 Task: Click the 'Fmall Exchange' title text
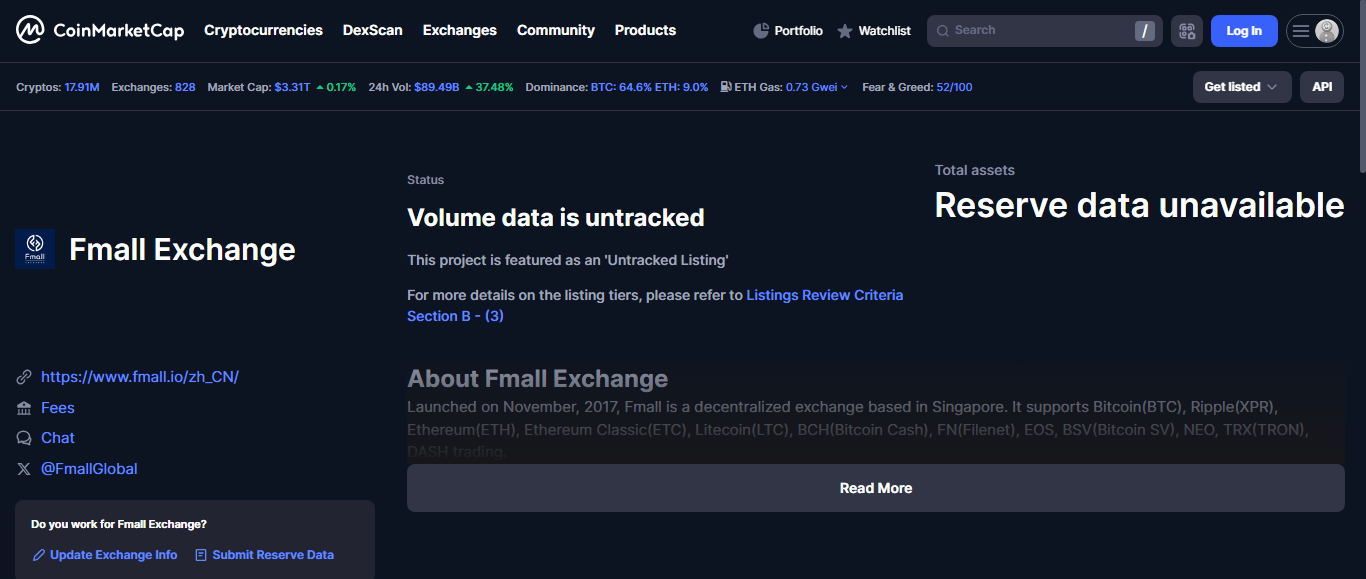(x=182, y=249)
